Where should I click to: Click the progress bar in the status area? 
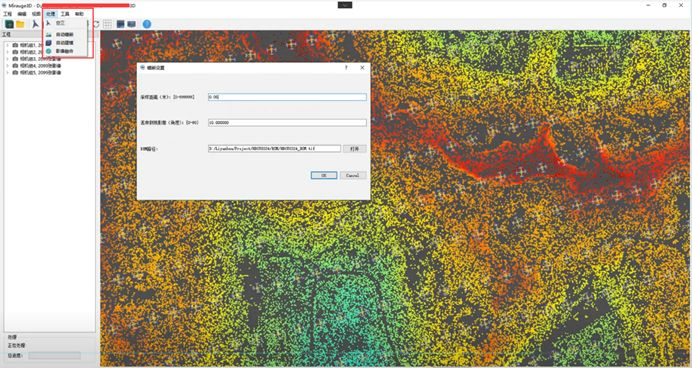click(x=55, y=355)
